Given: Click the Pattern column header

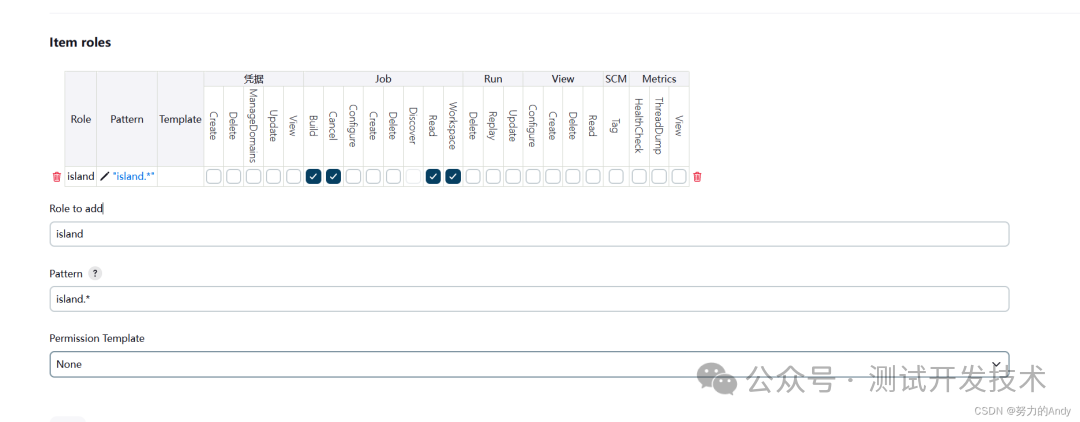Looking at the screenshot, I should pyautogui.click(x=127, y=119).
